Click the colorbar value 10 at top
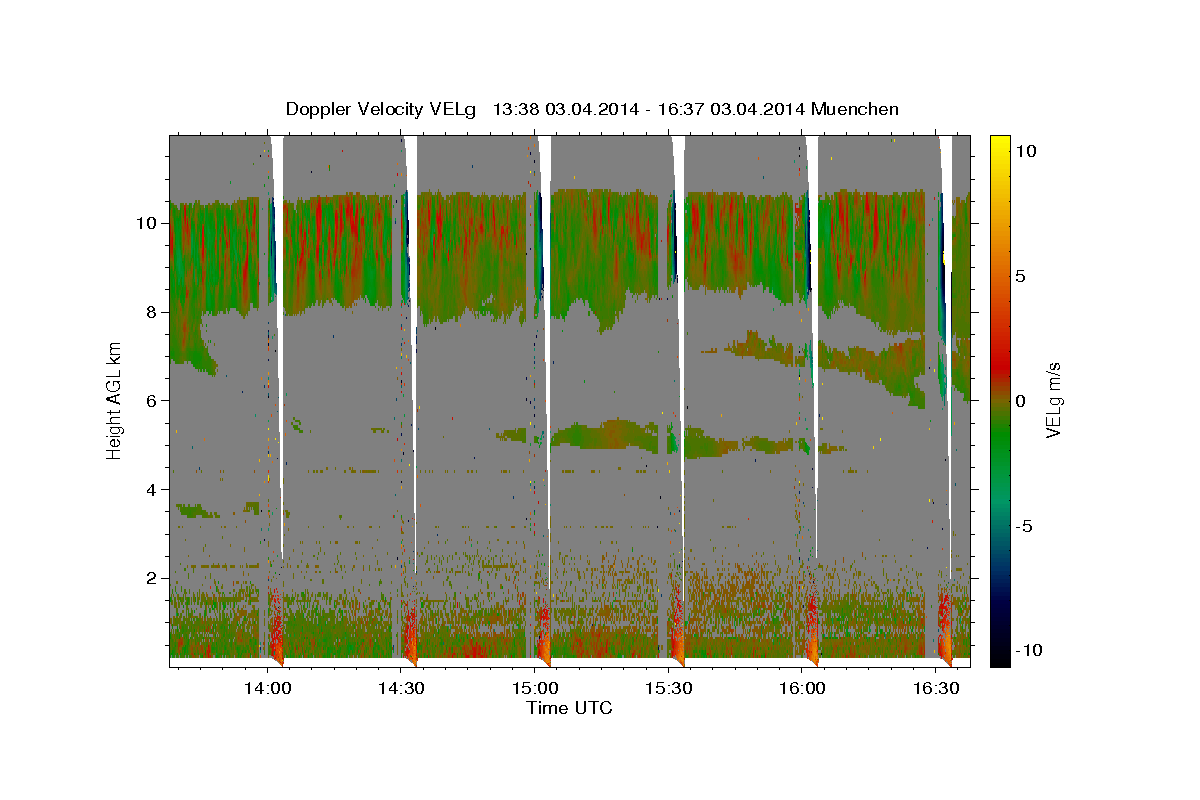 tap(1027, 151)
